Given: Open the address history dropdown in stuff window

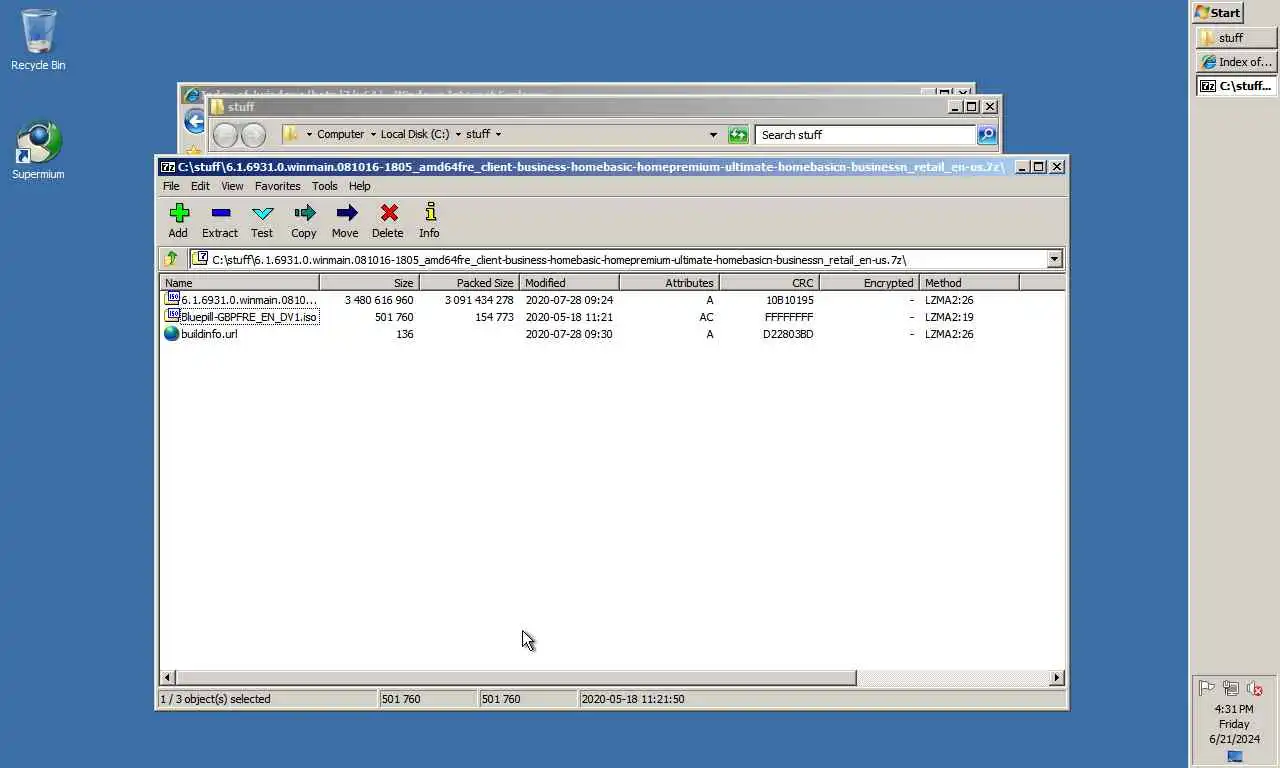Looking at the screenshot, I should (713, 134).
